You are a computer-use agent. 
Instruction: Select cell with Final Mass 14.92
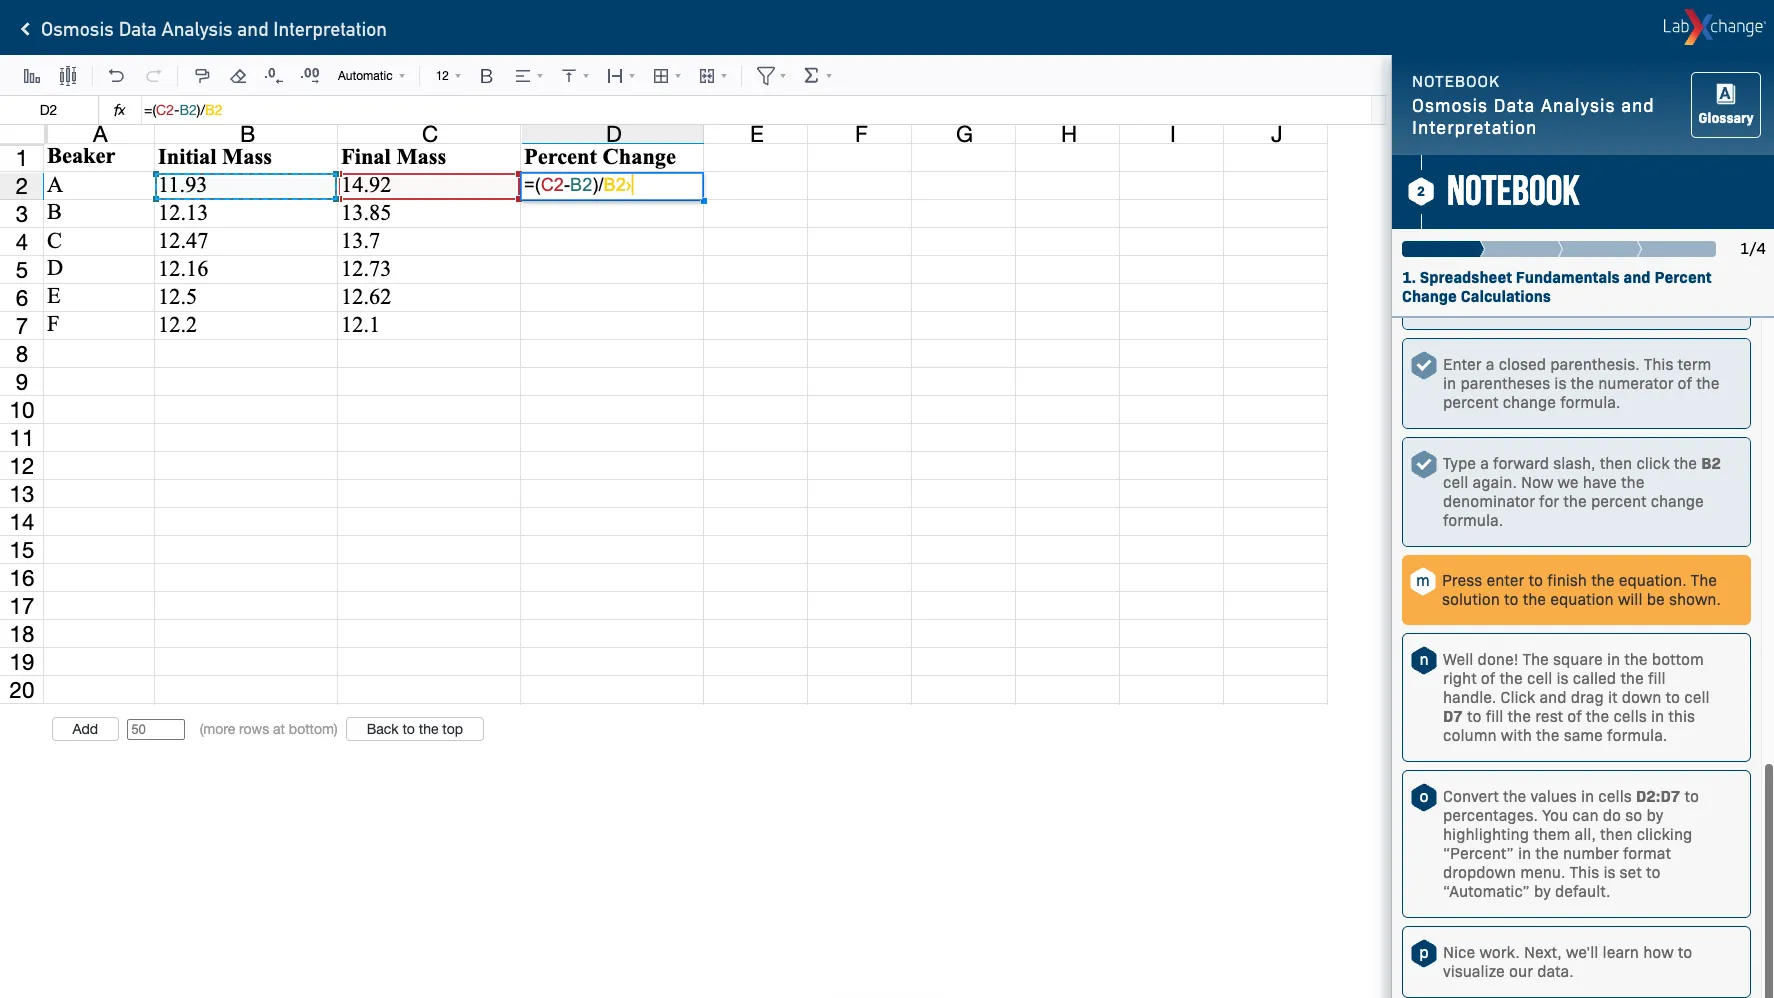(429, 185)
